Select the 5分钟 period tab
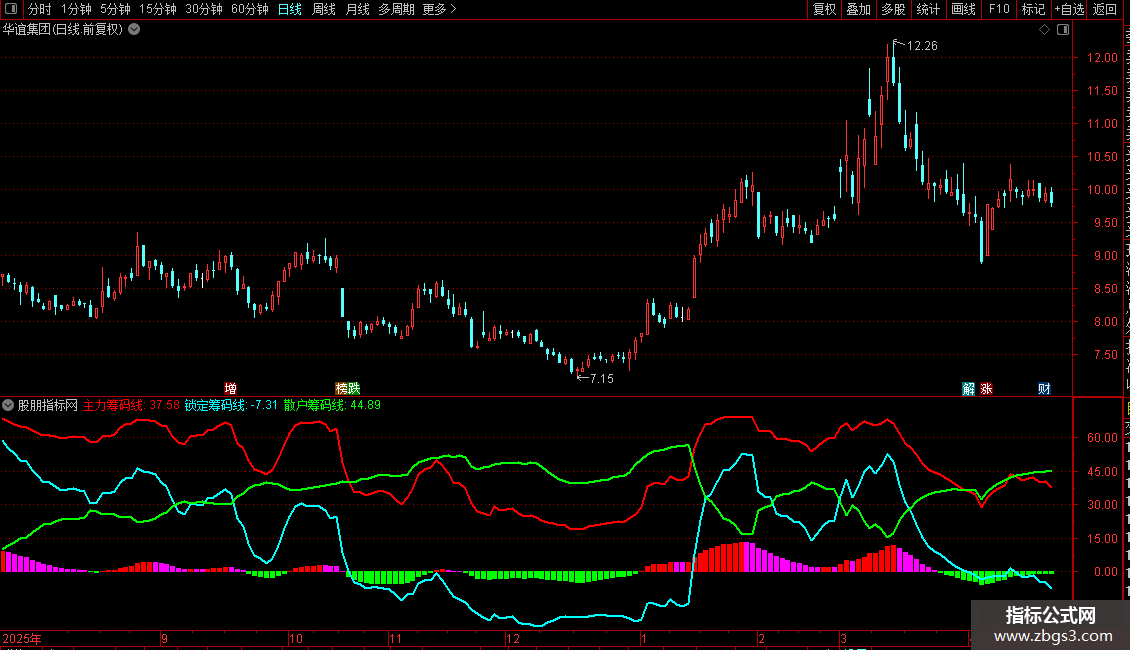This screenshot has height=650, width=1130. point(115,9)
